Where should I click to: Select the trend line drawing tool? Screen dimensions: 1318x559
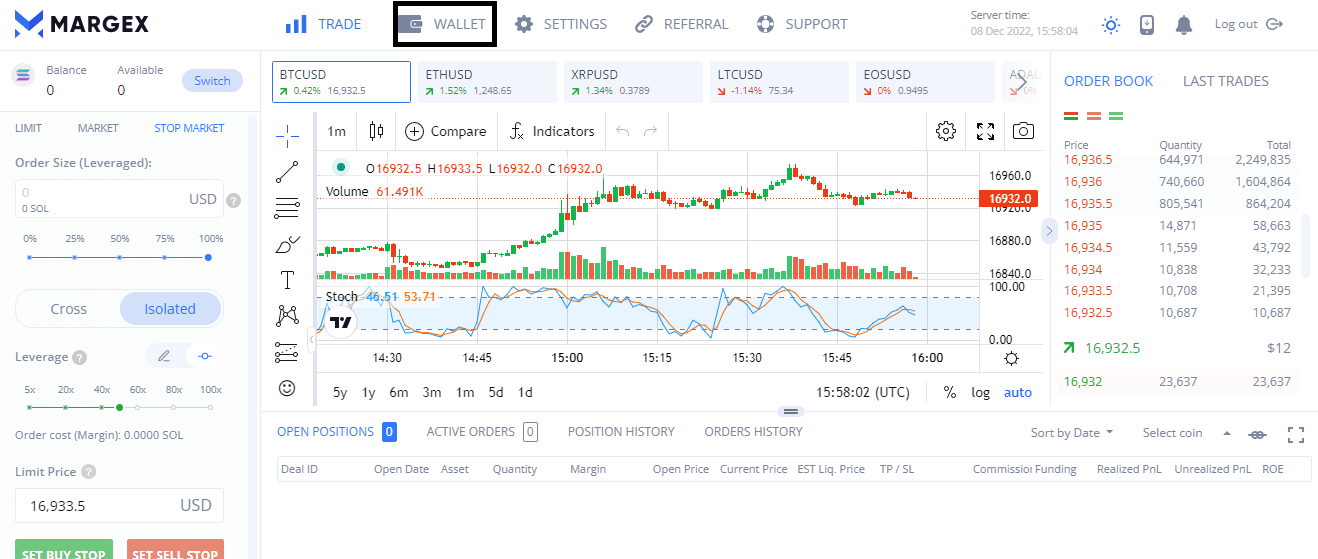click(287, 172)
